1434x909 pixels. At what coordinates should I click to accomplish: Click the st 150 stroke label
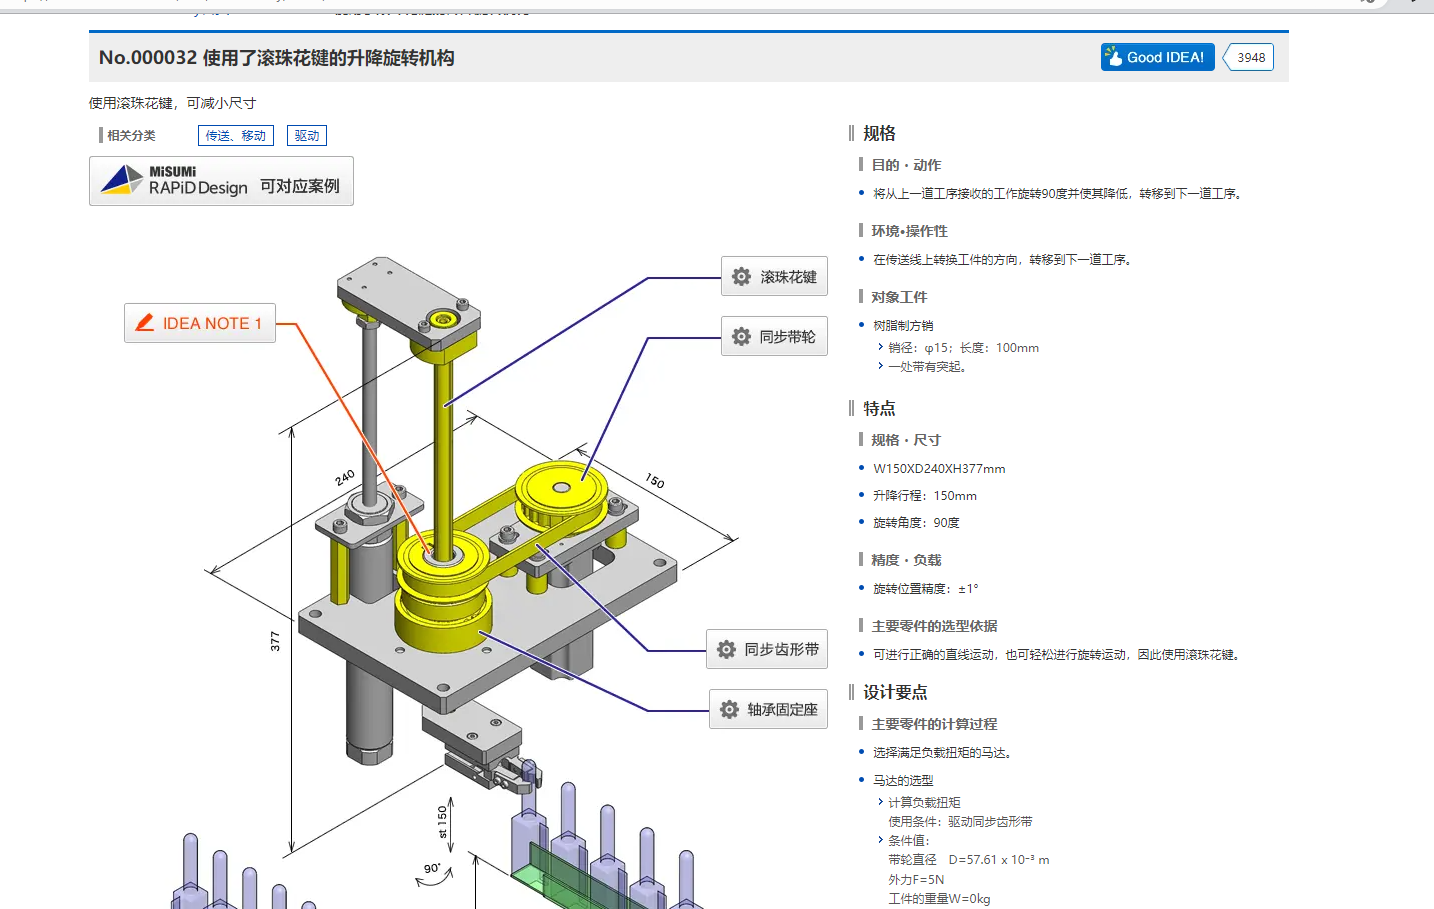coord(442,822)
